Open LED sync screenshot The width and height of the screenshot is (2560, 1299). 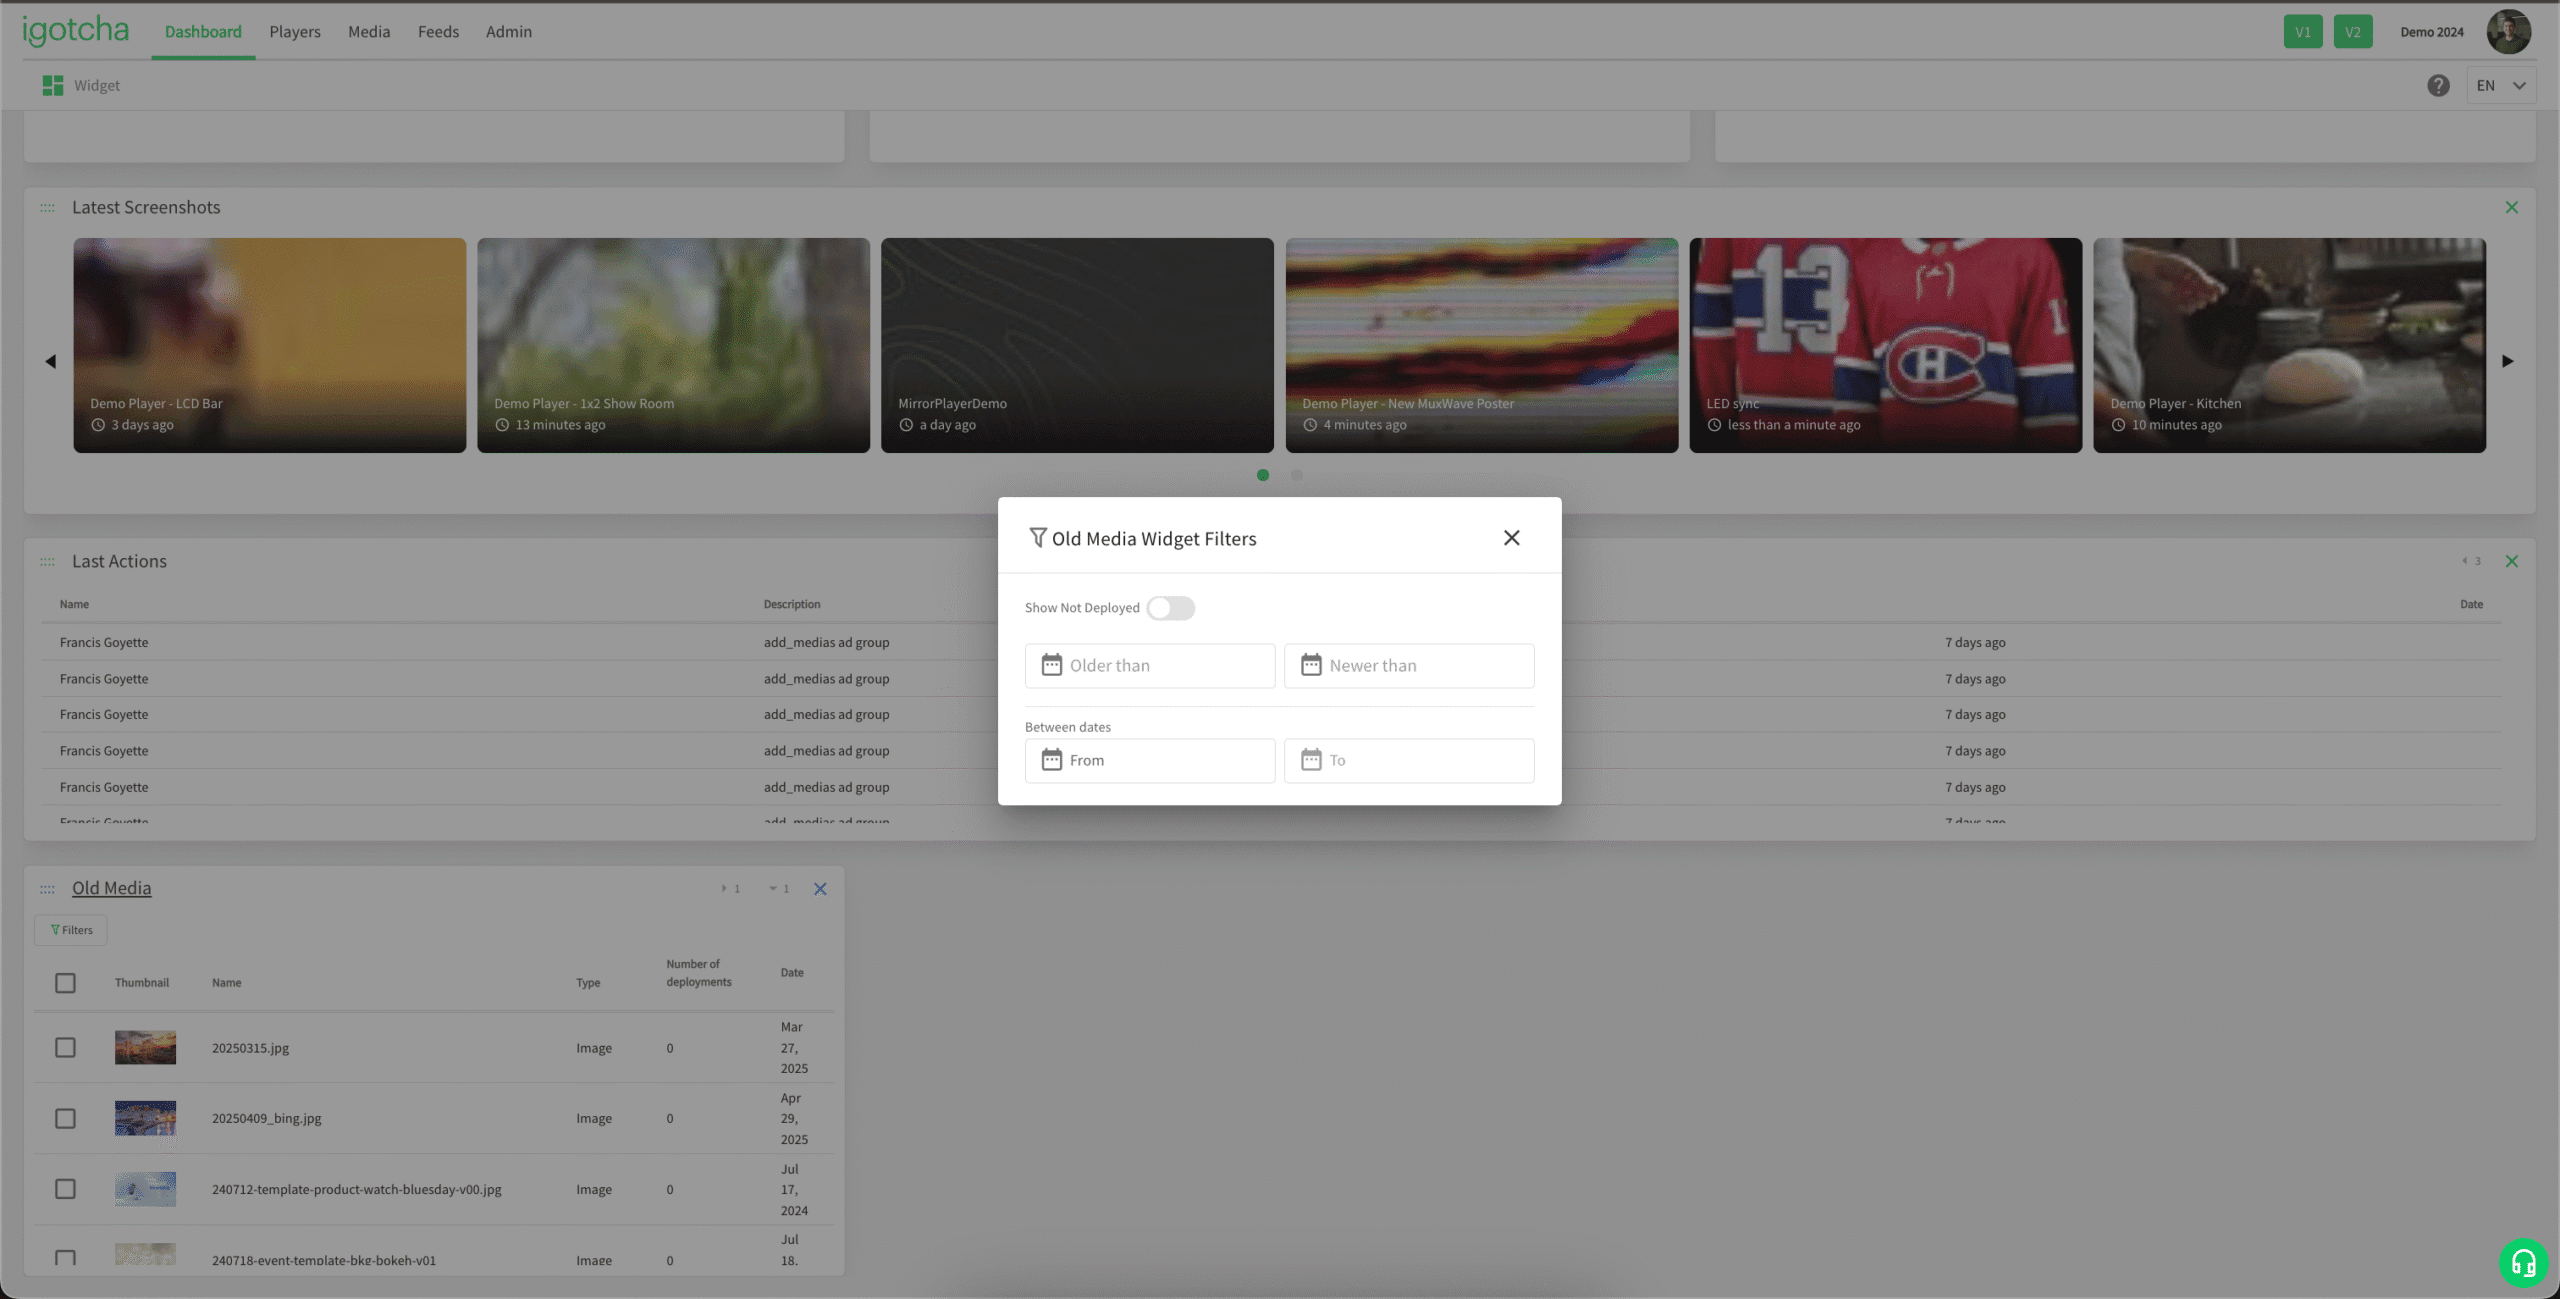pos(1886,345)
